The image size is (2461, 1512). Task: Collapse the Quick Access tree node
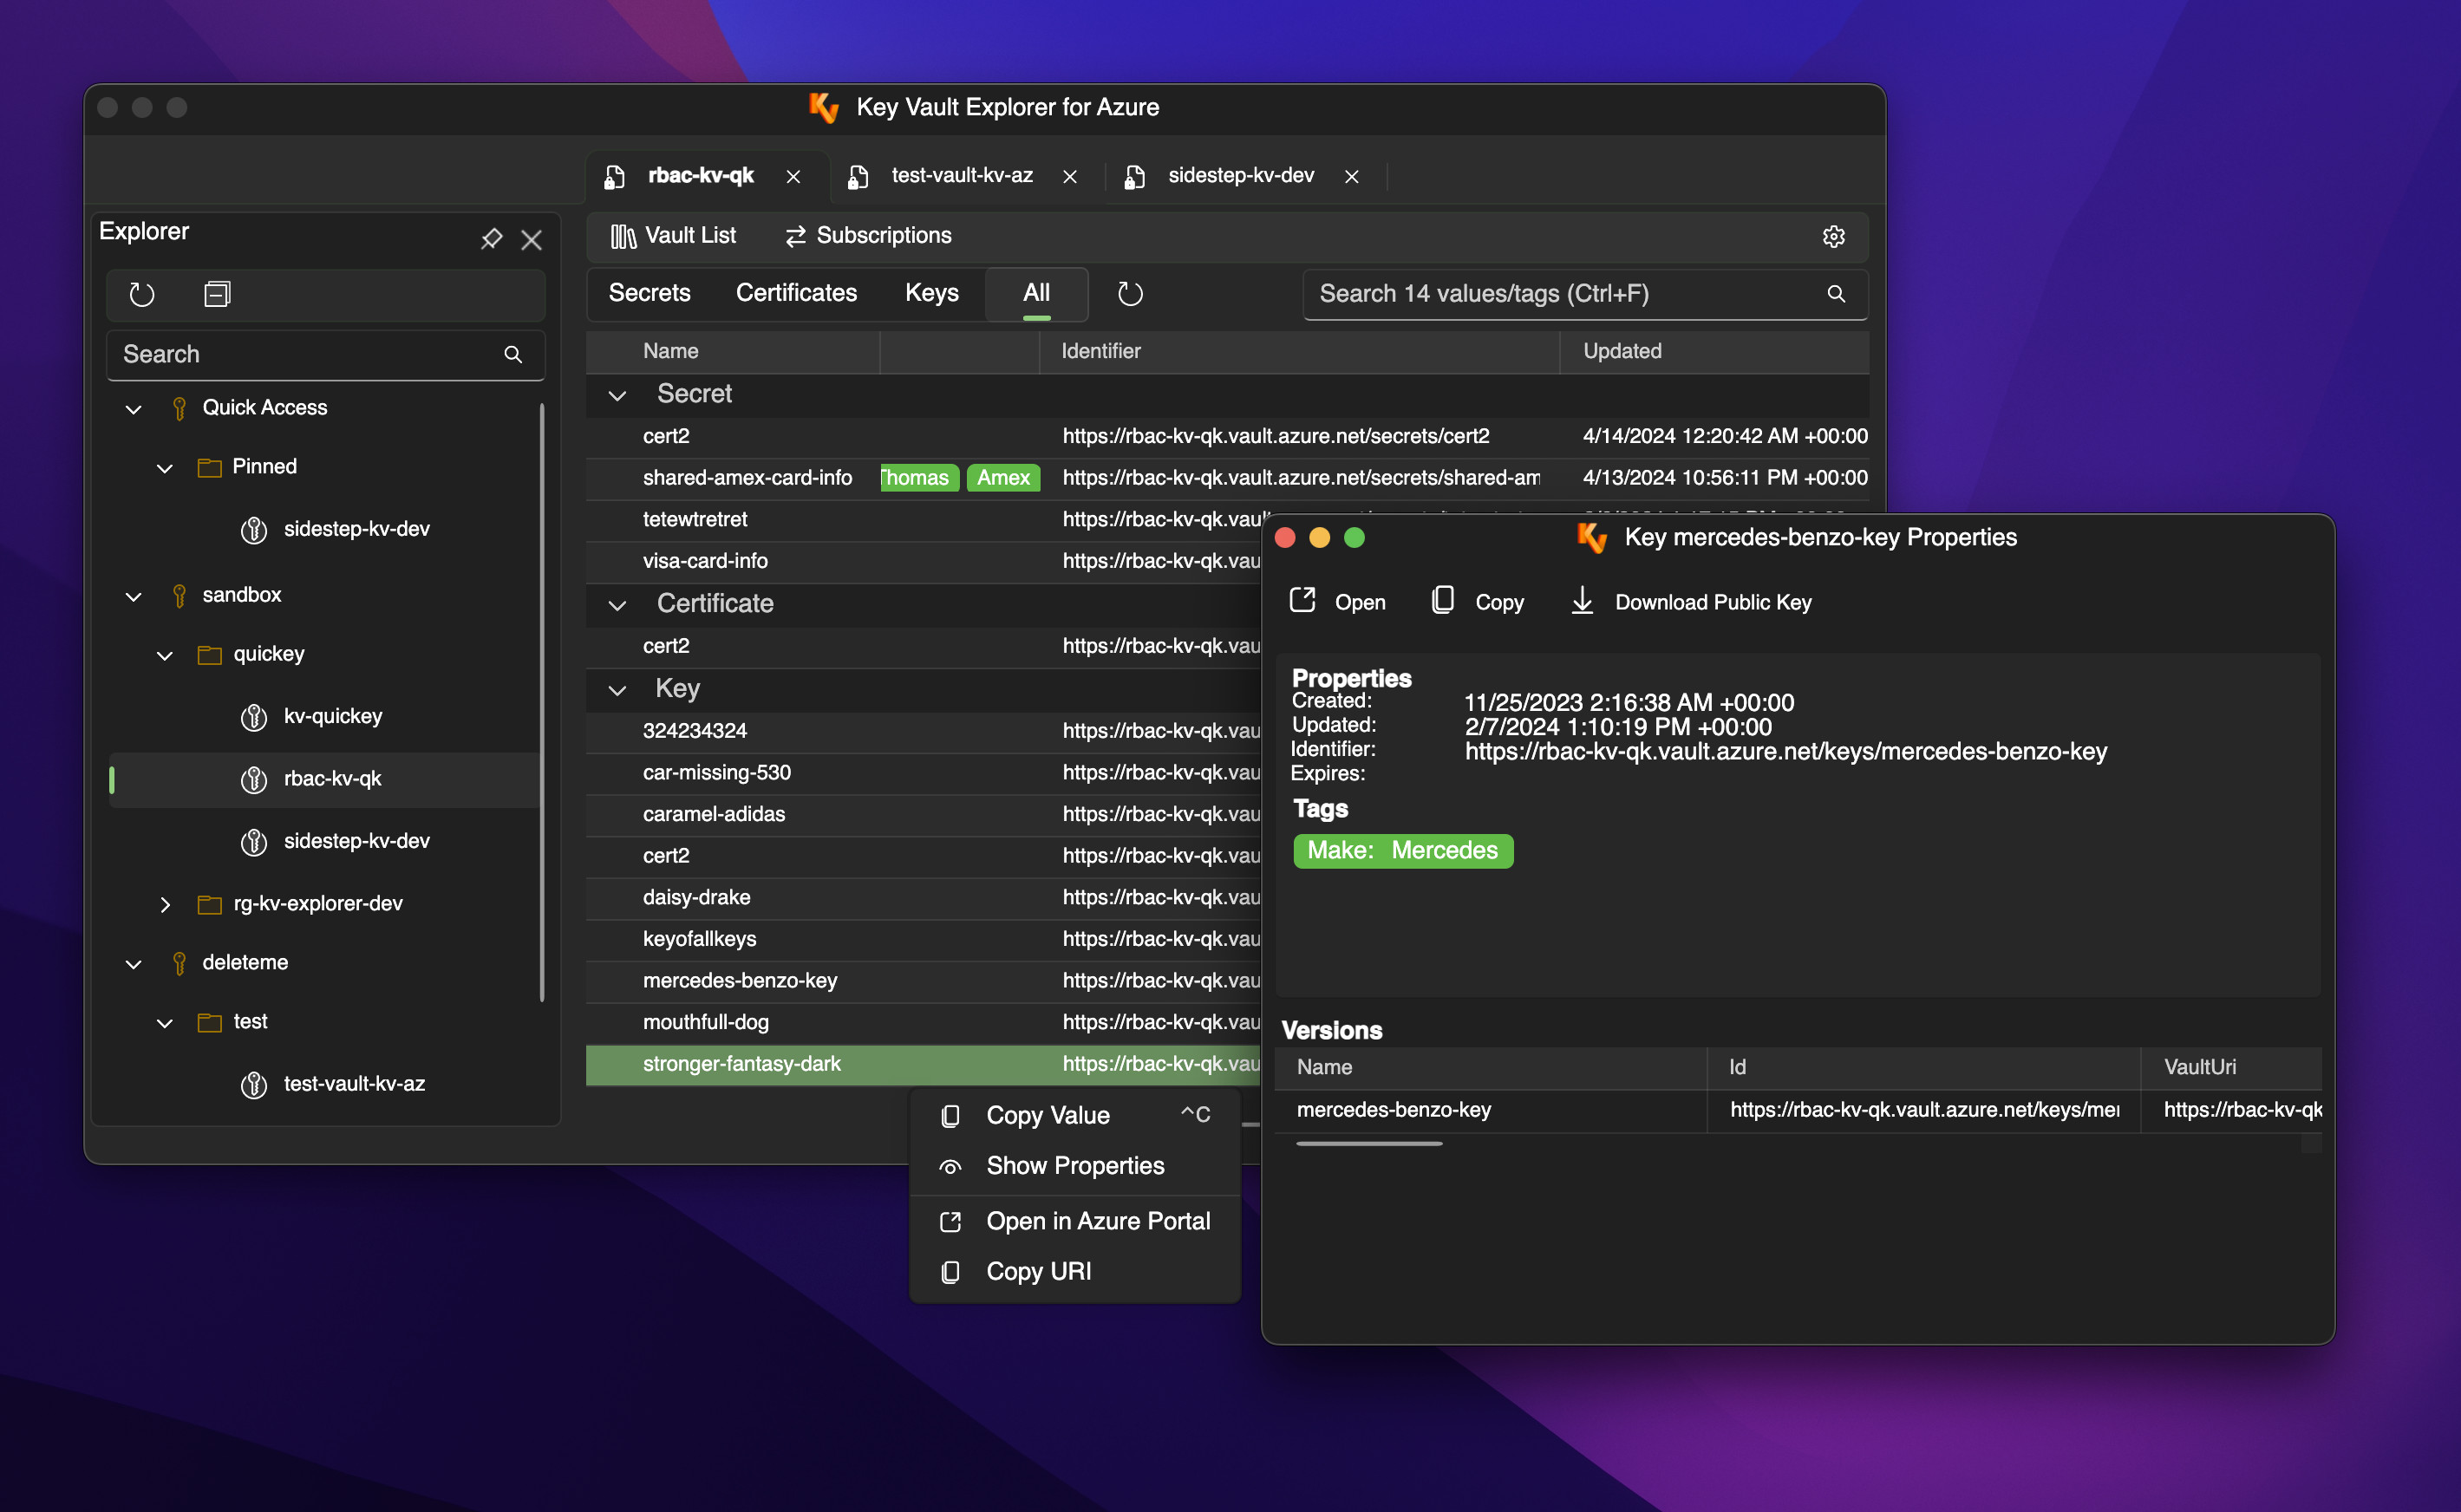tap(133, 409)
